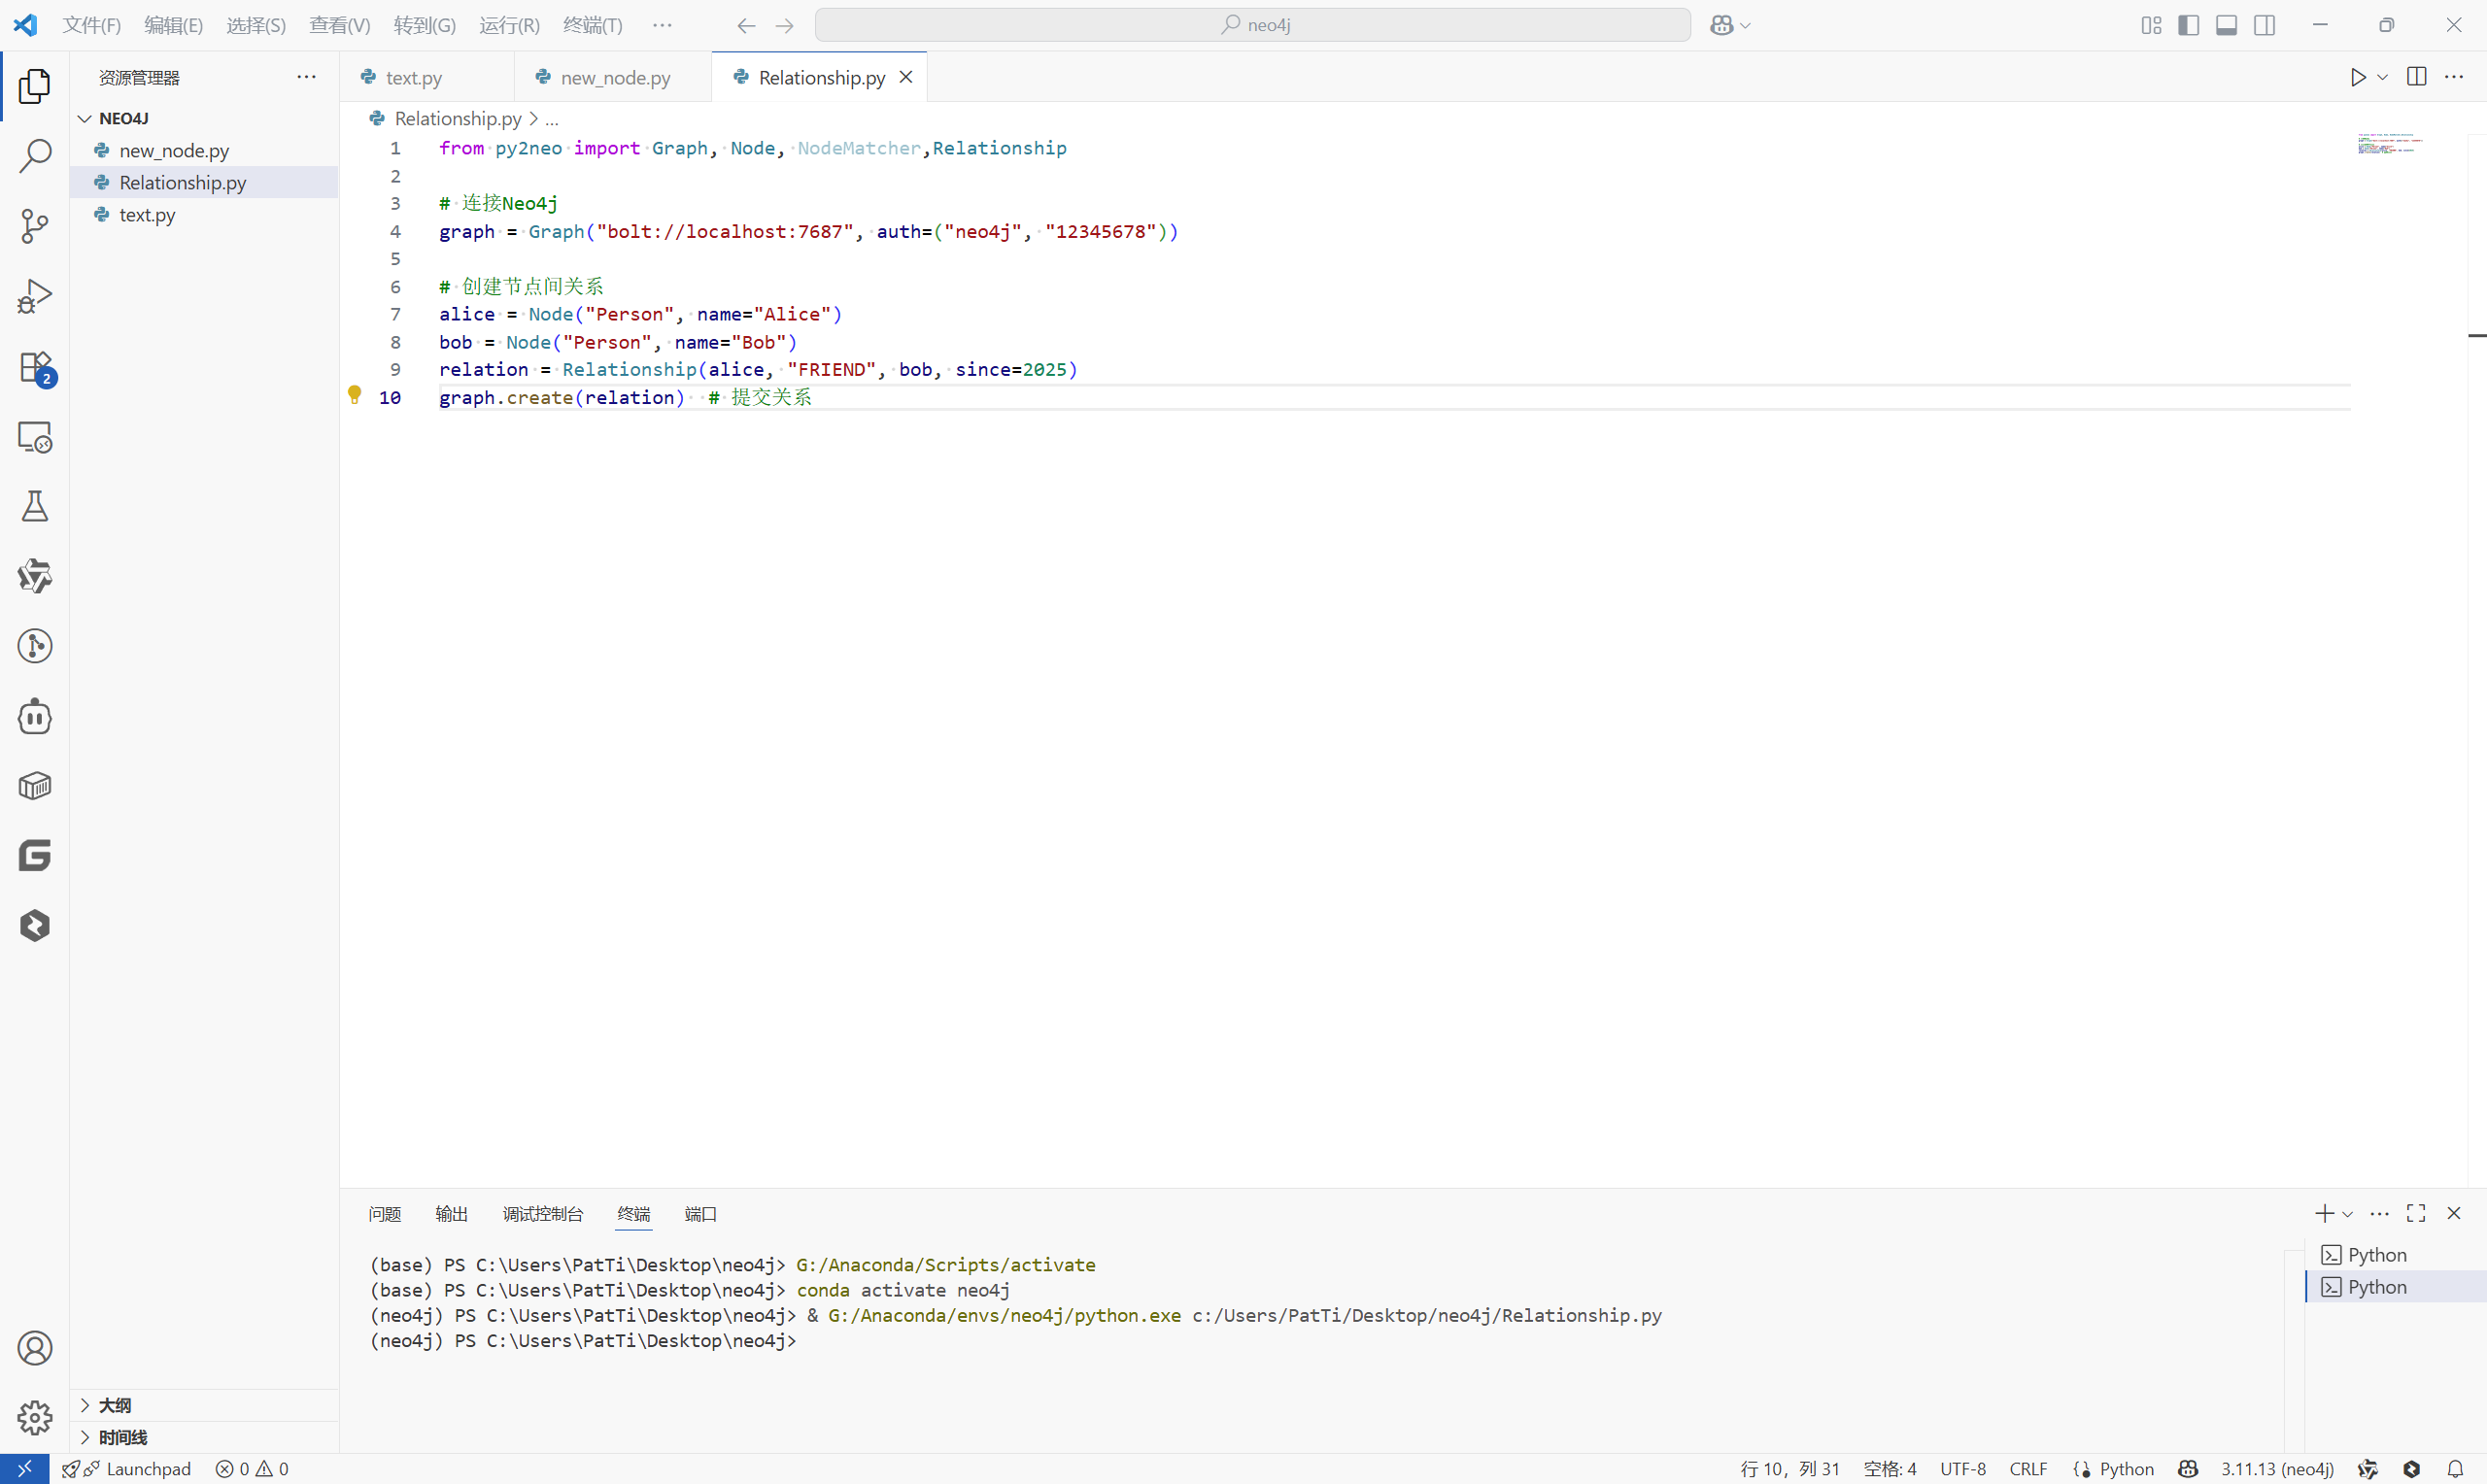Open run button dropdown arrow

2383,77
